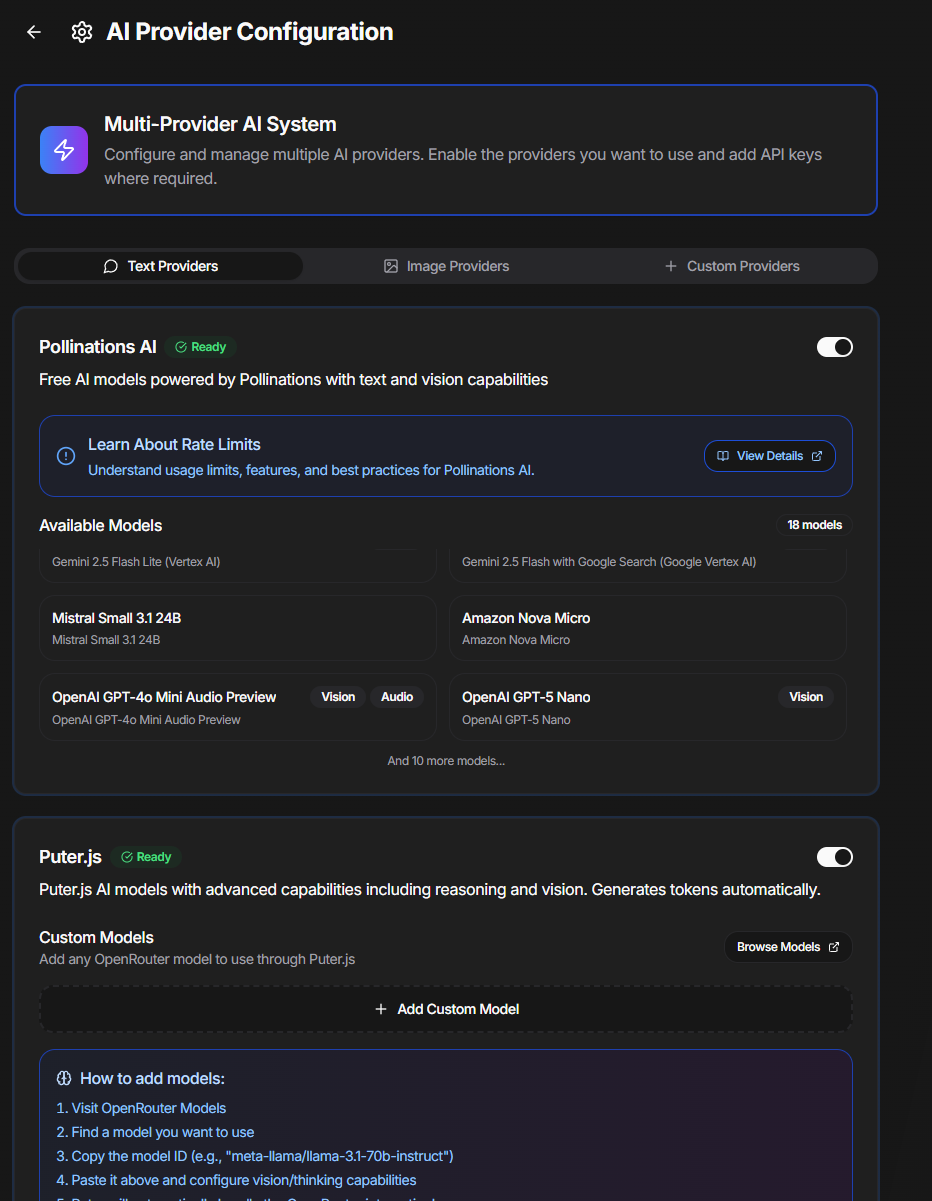This screenshot has width=932, height=1201.
Task: Disable the Pollinations AI provider toggle
Action: 834,347
